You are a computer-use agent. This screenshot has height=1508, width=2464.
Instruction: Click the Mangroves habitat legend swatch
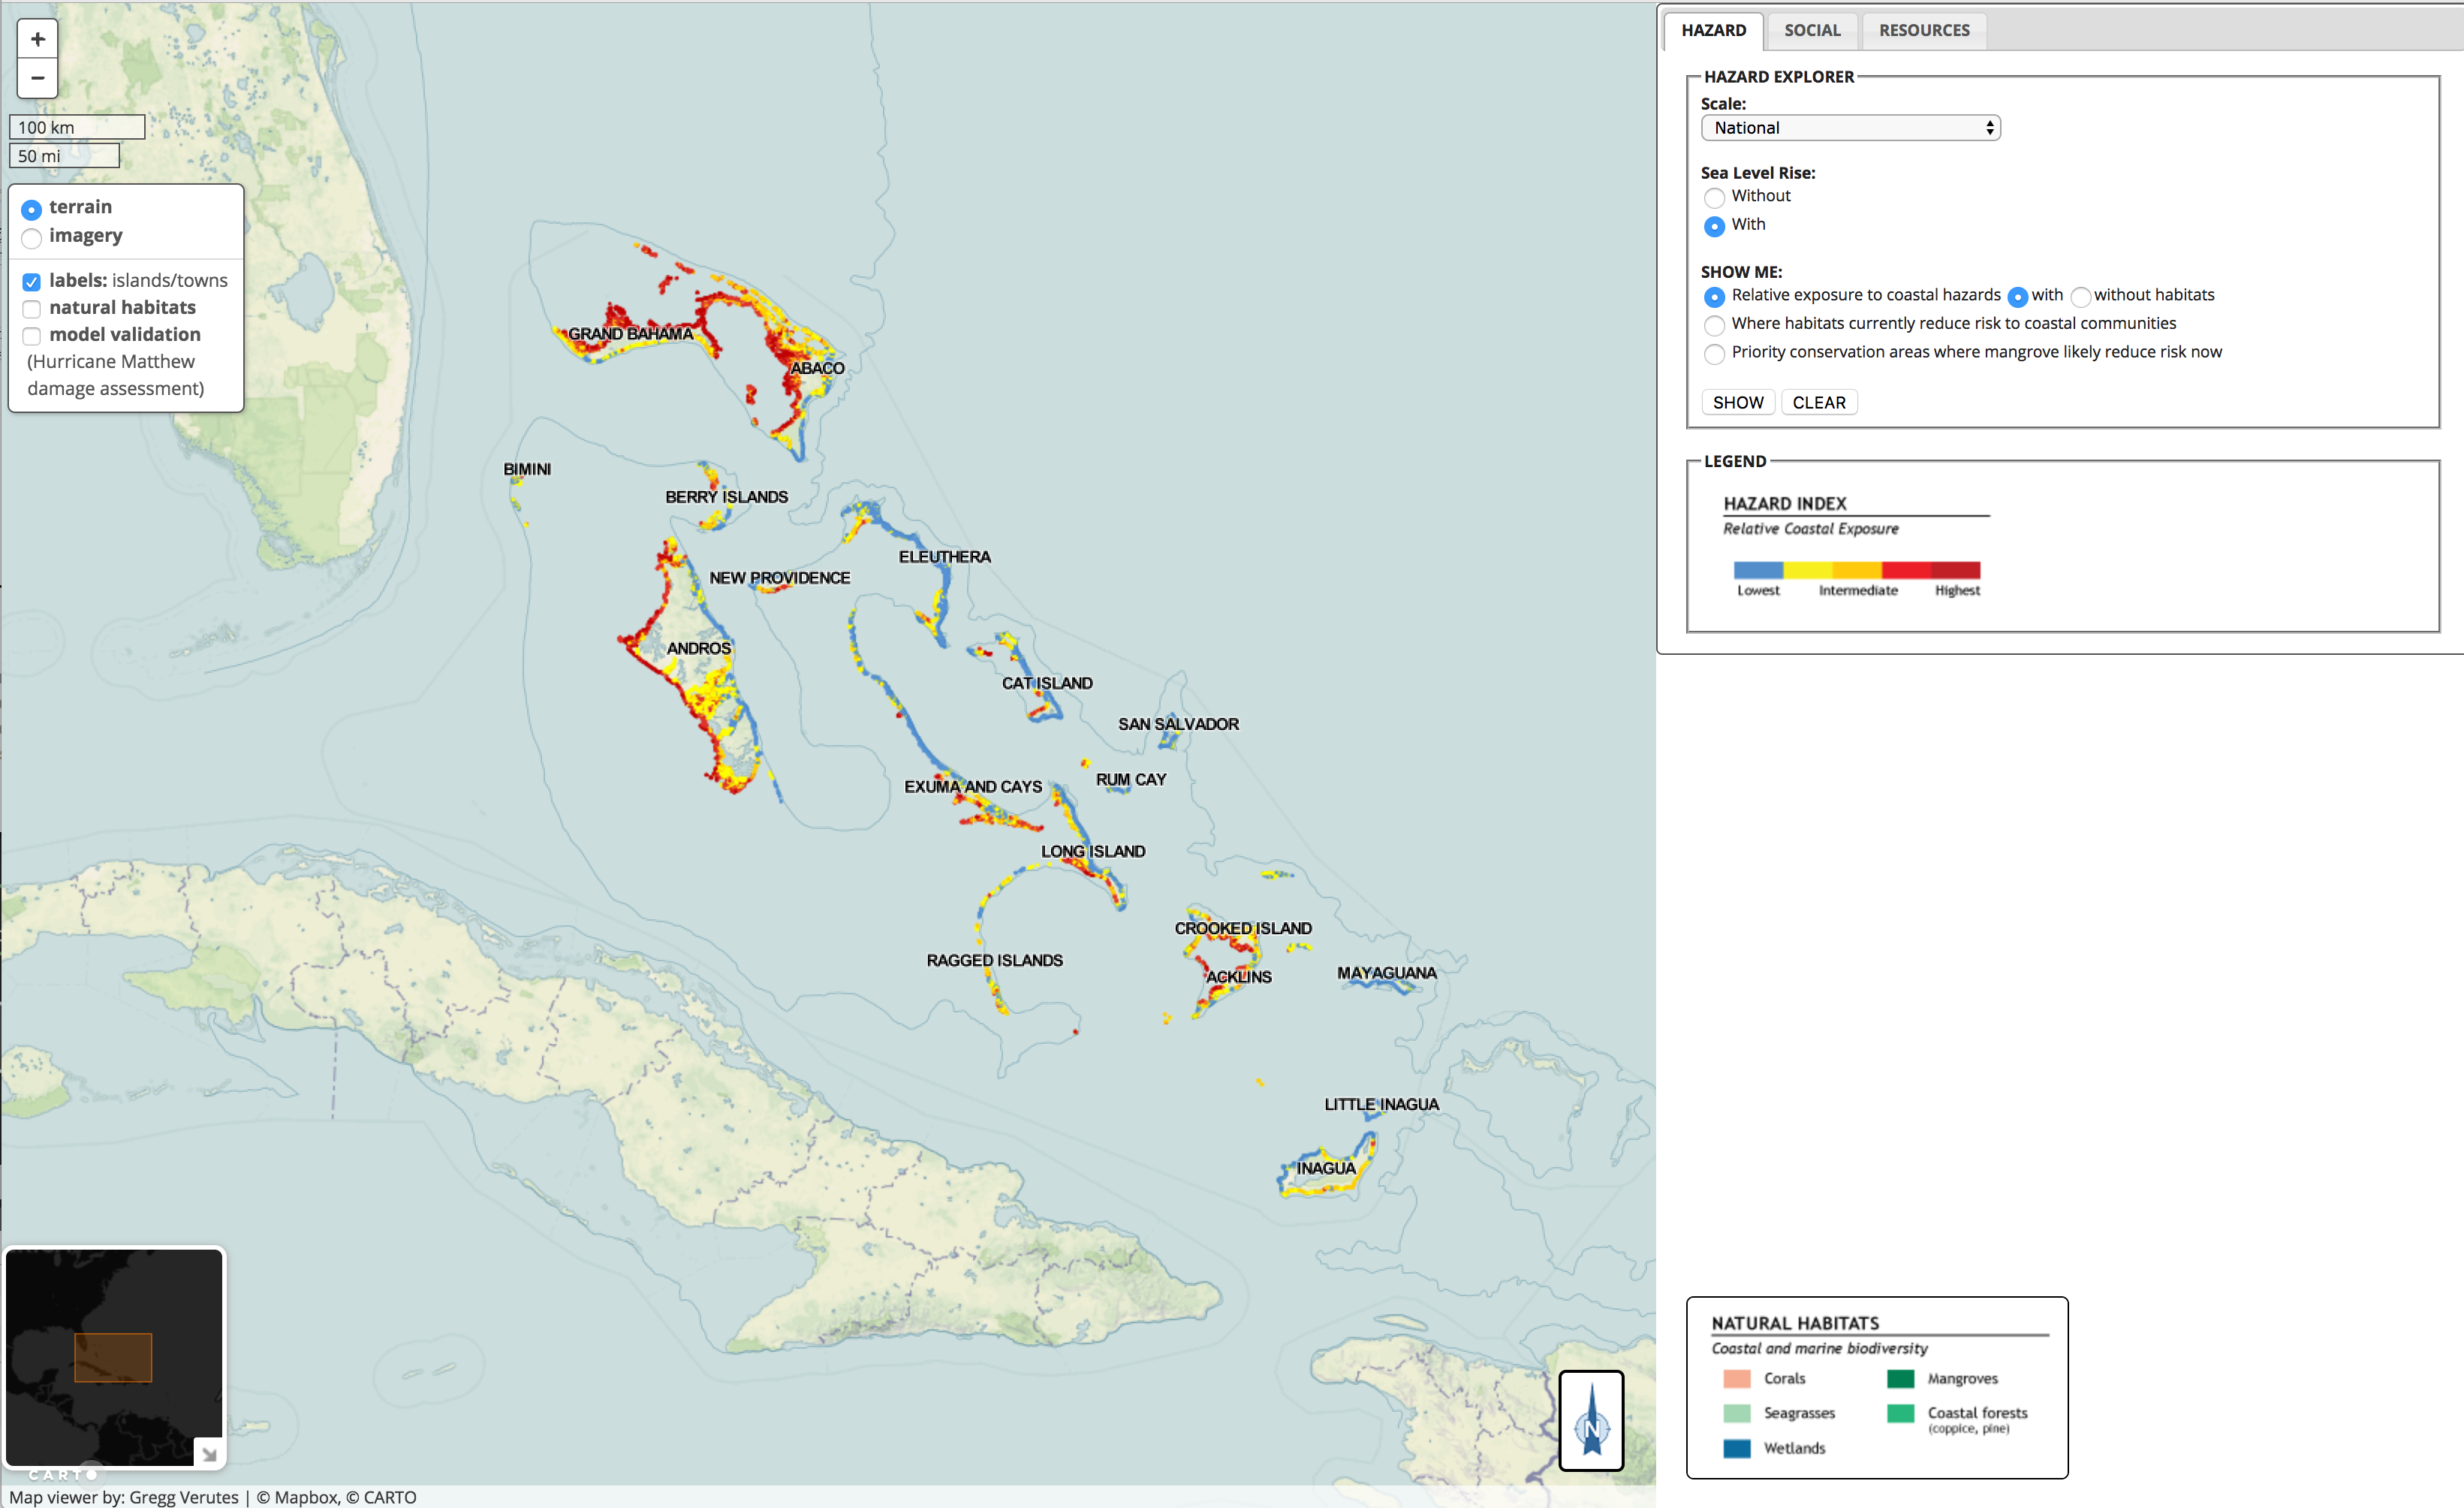[x=1900, y=1379]
